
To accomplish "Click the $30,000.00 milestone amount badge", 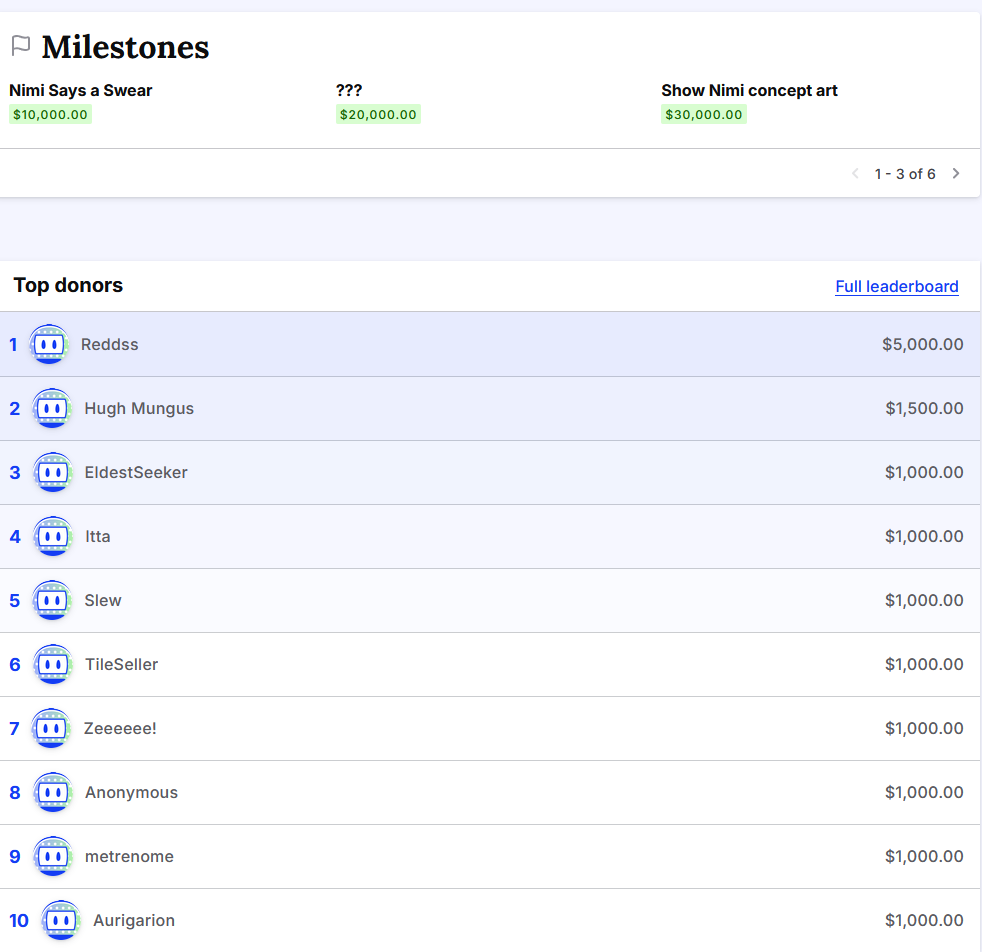I will 703,115.
